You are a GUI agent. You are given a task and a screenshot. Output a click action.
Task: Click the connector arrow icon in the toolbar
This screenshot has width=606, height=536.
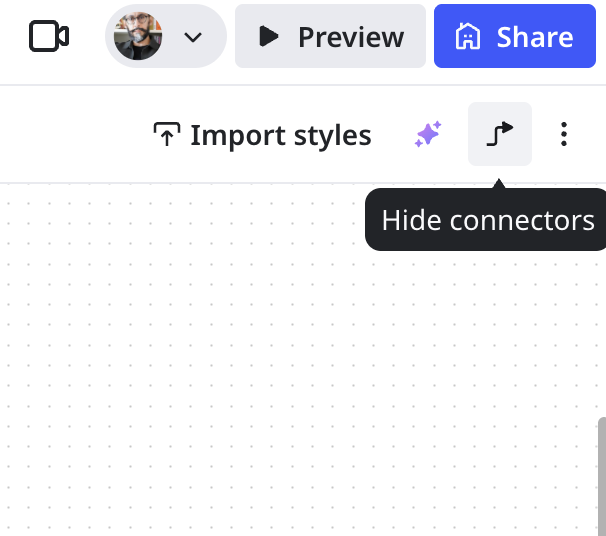pos(500,134)
